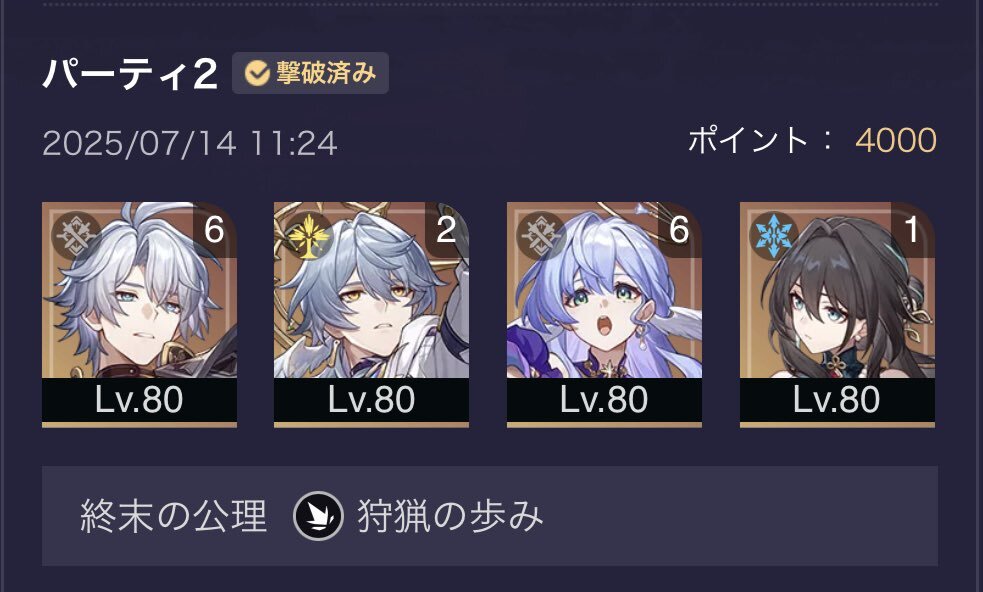The height and width of the screenshot is (592, 983).
Task: Click the checkmark icon in 撃破済み badge
Action: (x=257, y=73)
